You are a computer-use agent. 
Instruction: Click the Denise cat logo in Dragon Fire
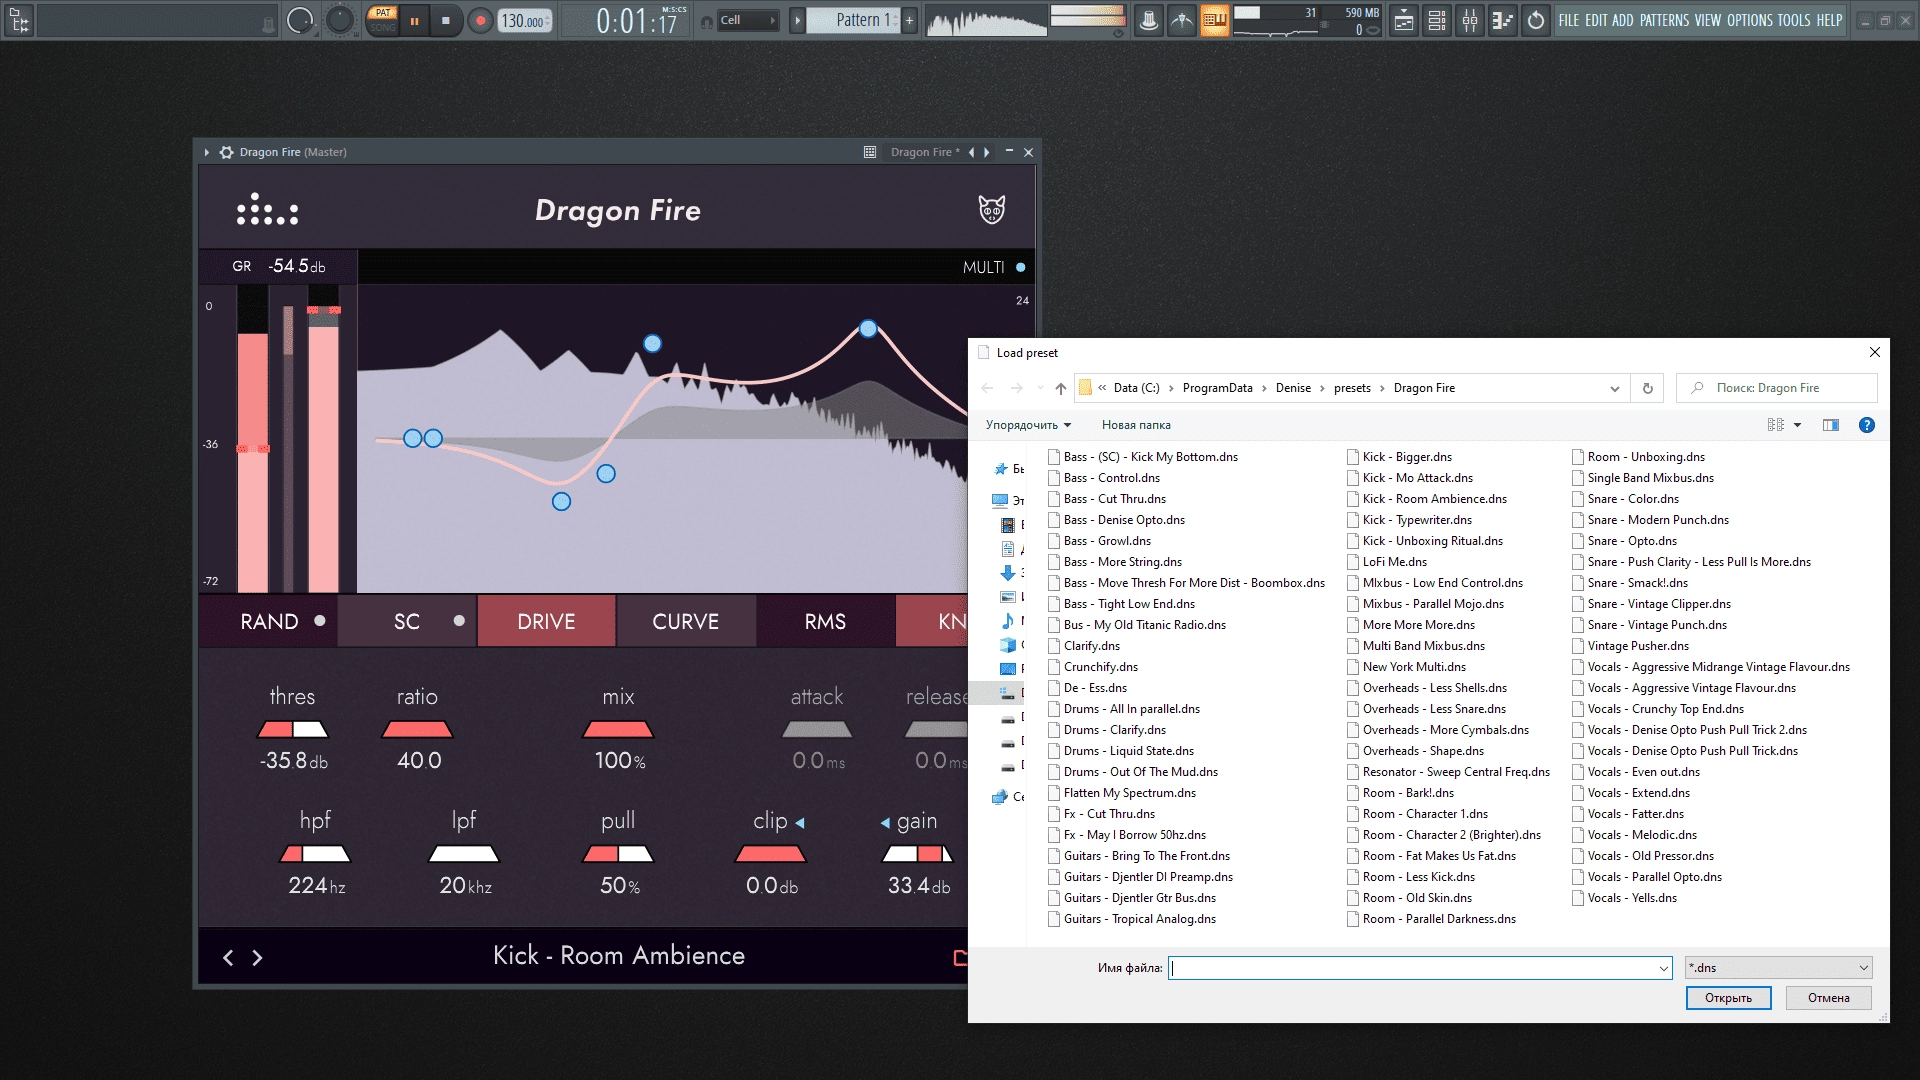coord(991,209)
